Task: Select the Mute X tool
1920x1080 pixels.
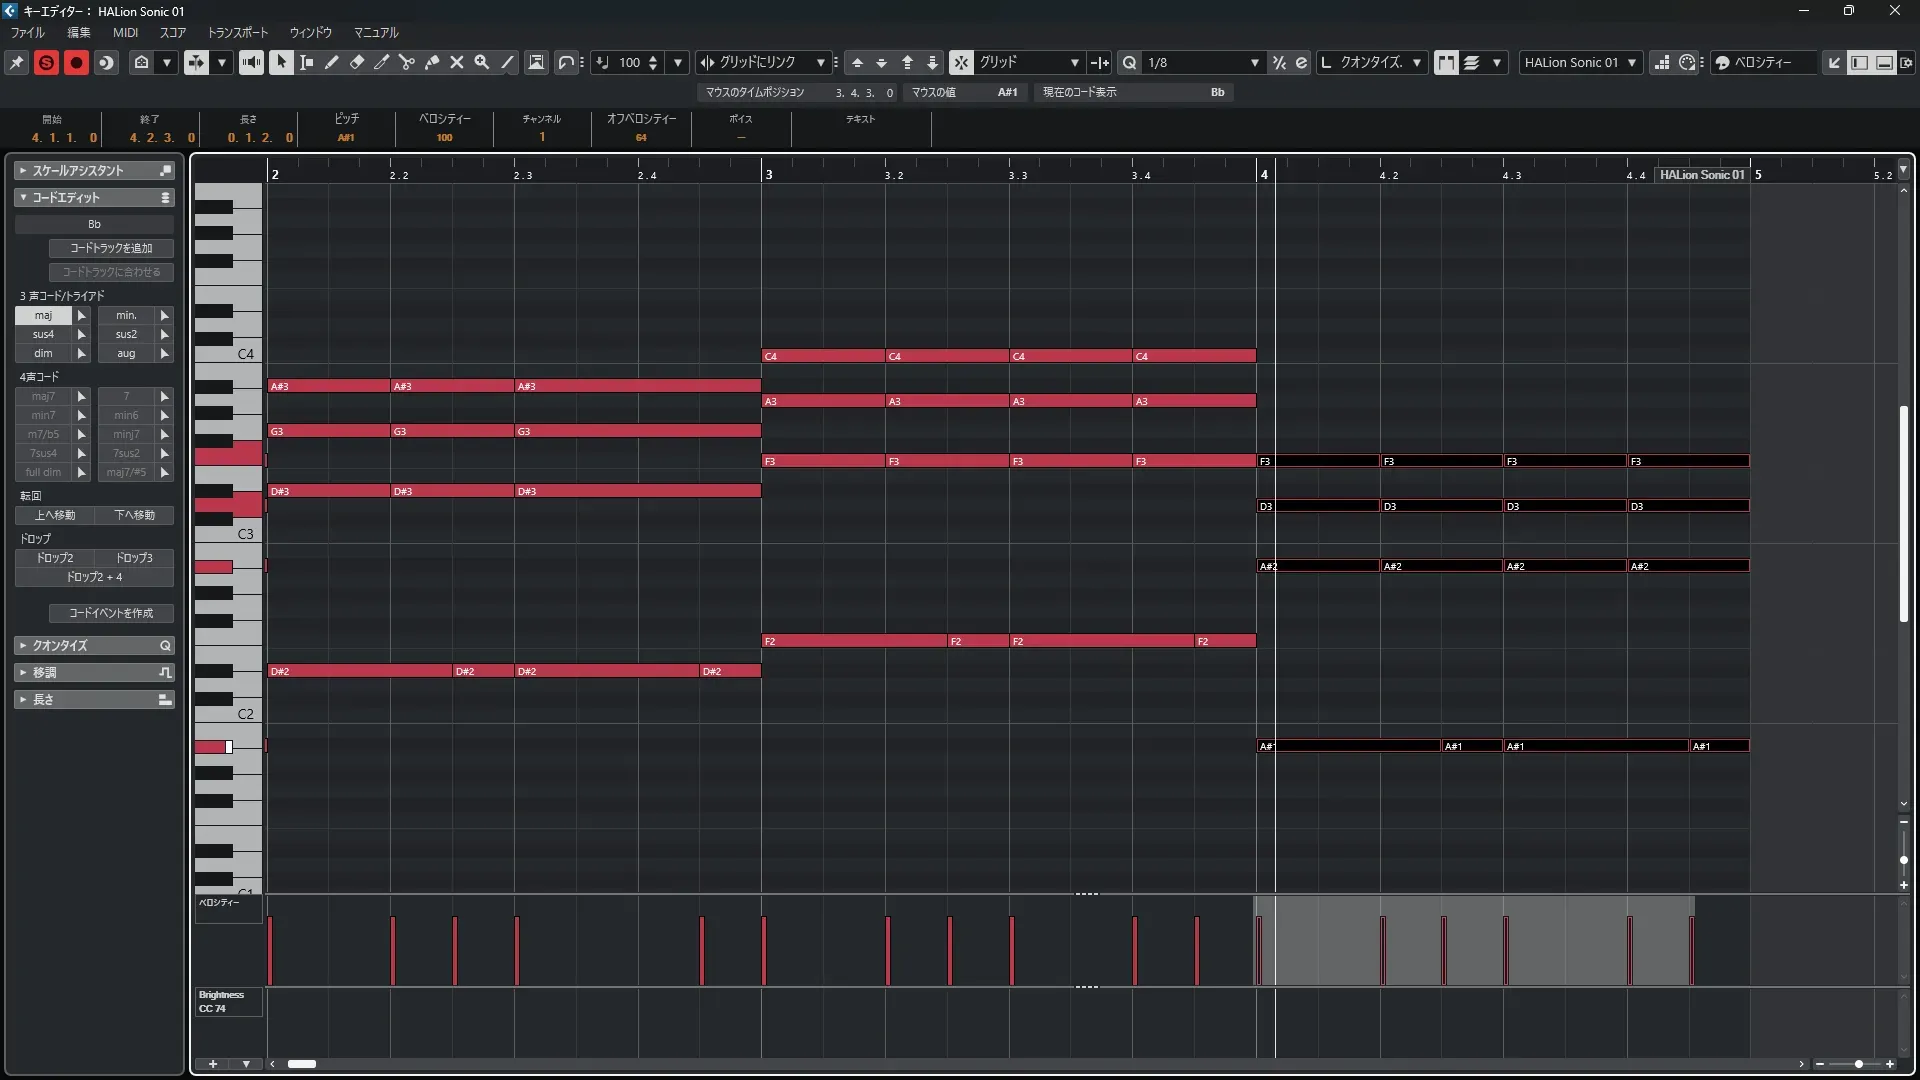Action: pos(457,62)
